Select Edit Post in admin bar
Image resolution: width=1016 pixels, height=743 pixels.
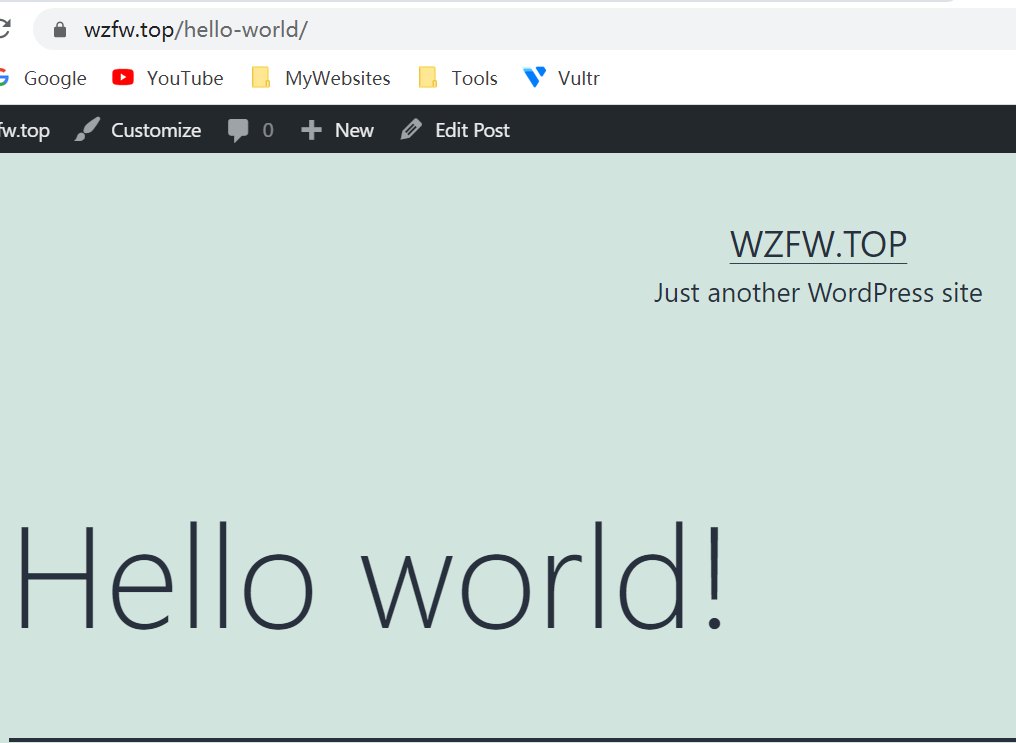[x=472, y=130]
